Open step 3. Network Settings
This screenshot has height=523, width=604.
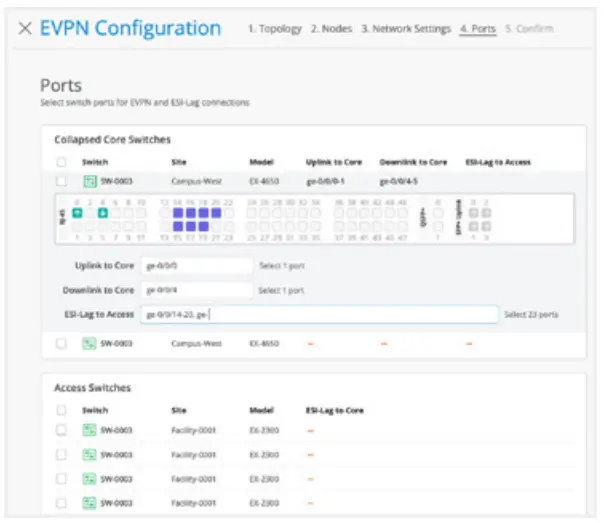(406, 28)
